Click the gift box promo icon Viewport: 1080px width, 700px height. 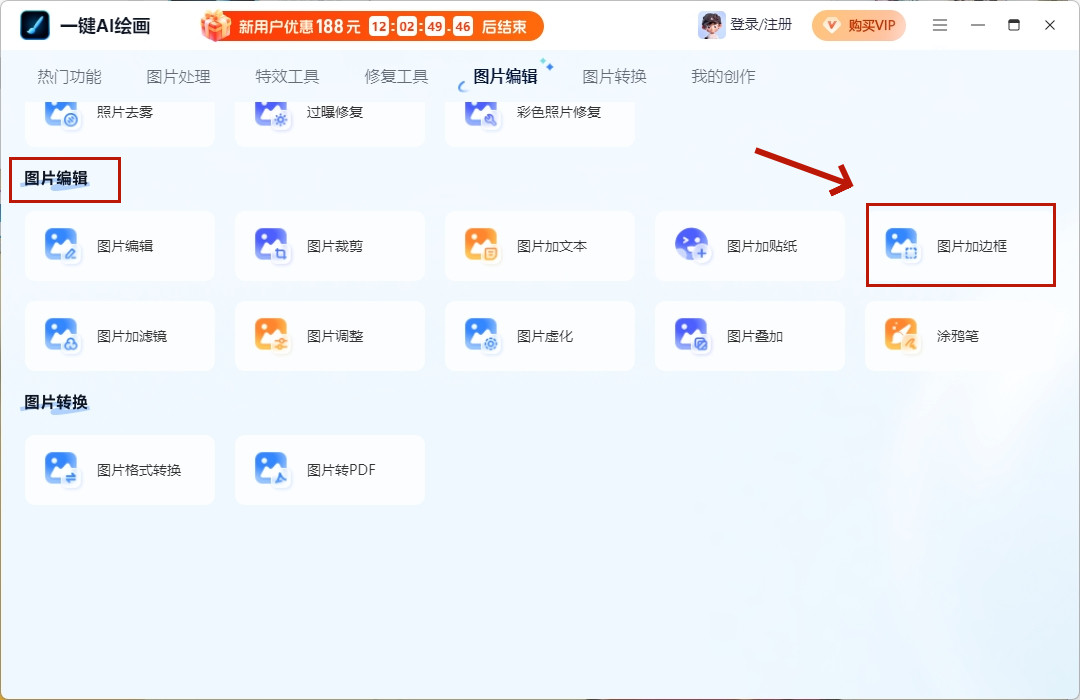tap(216, 26)
